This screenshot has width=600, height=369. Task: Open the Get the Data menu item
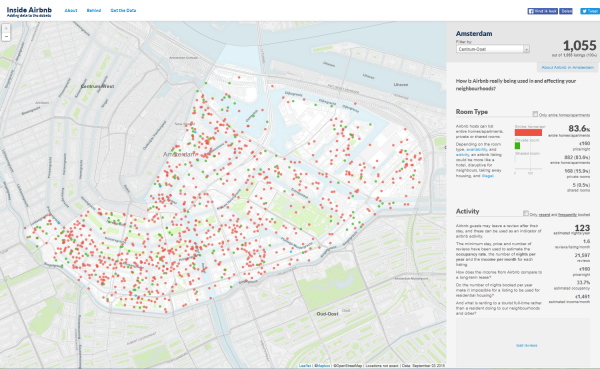(x=123, y=10)
